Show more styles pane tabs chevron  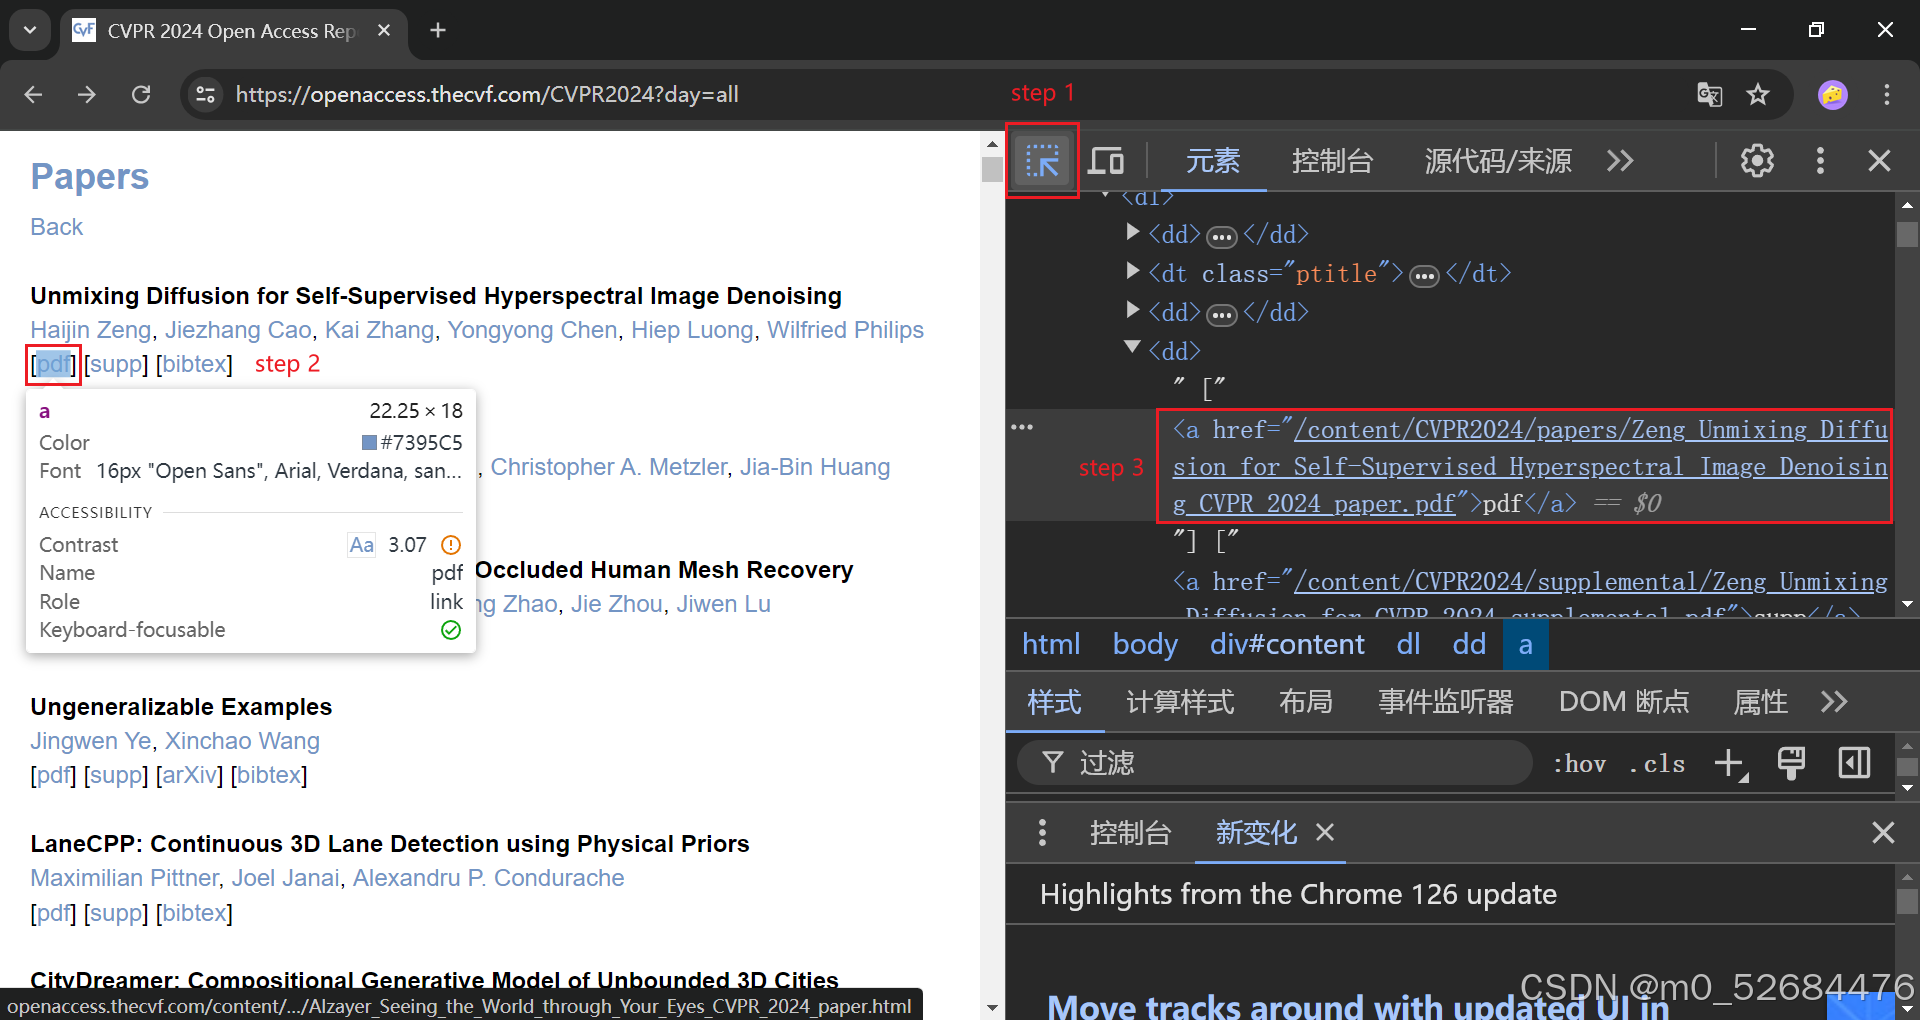tap(1834, 702)
